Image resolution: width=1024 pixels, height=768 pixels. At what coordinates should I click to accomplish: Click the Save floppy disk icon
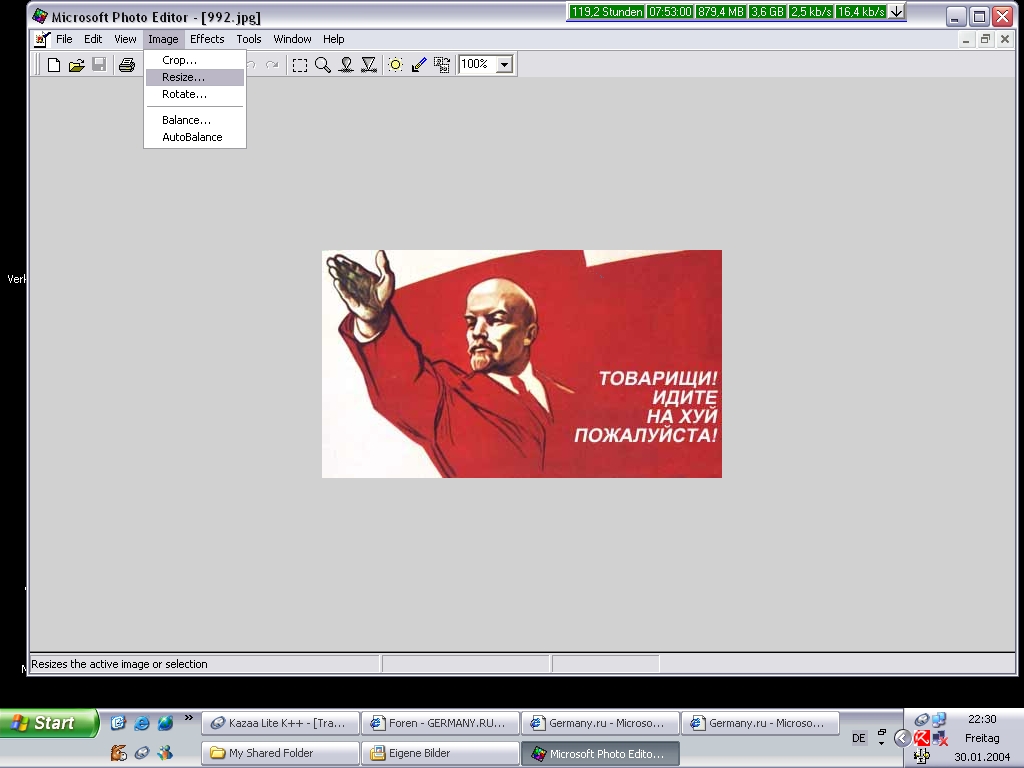click(x=99, y=65)
